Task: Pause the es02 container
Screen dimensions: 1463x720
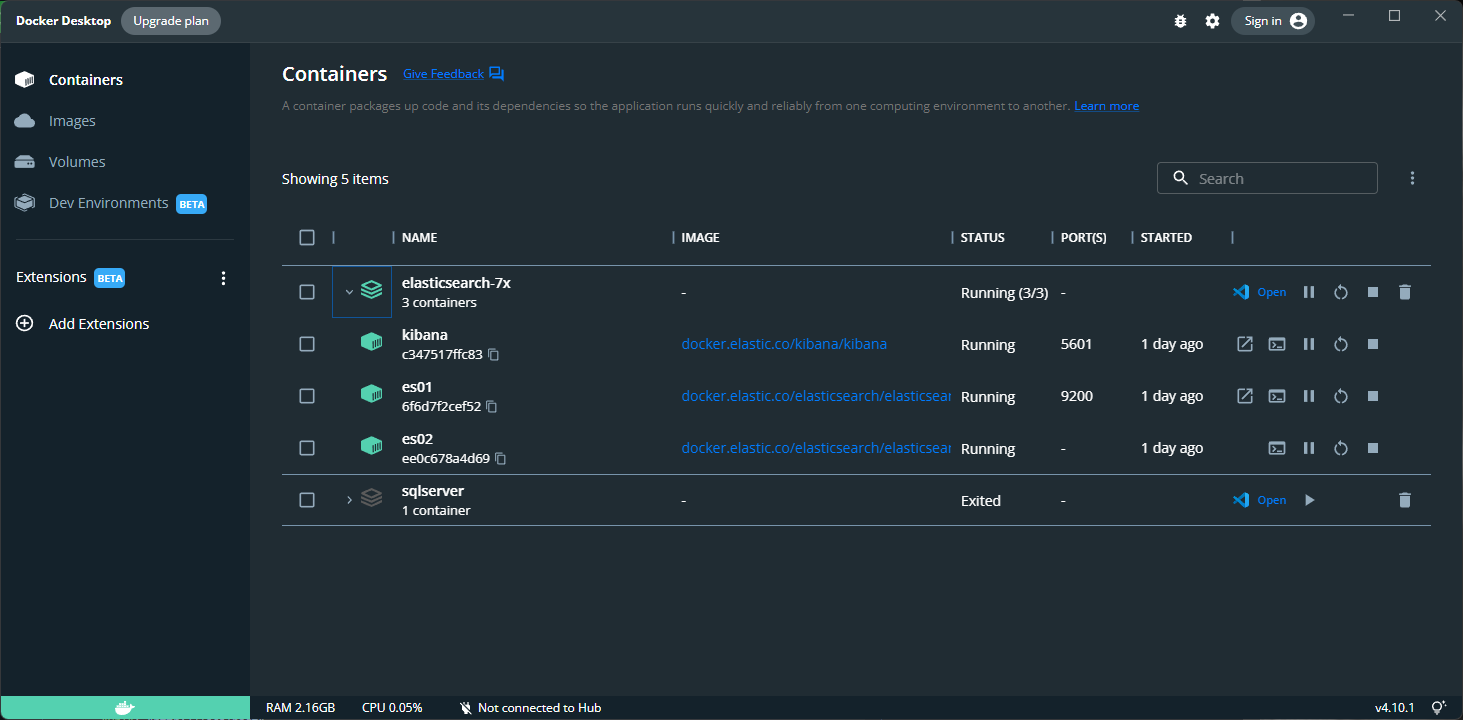Action: coord(1309,448)
